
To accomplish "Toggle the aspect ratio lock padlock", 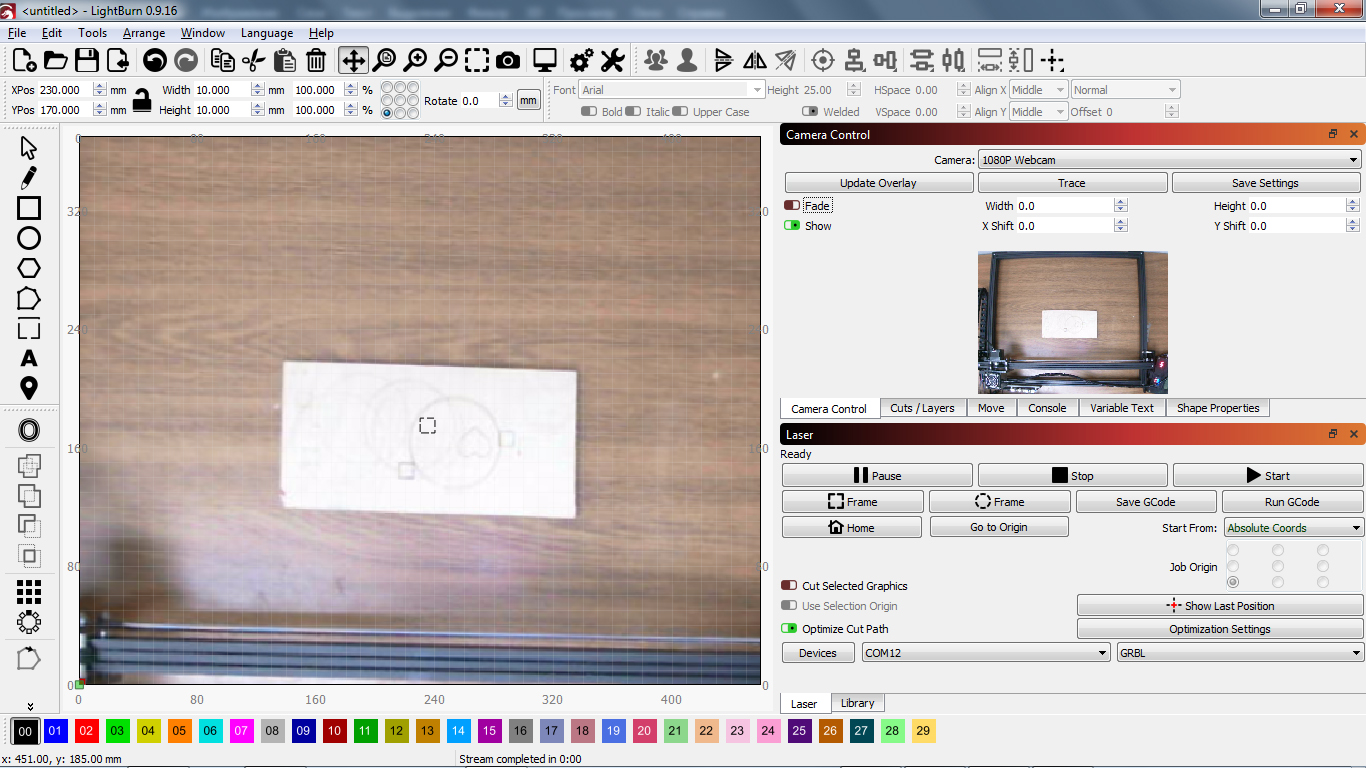I will (x=143, y=100).
